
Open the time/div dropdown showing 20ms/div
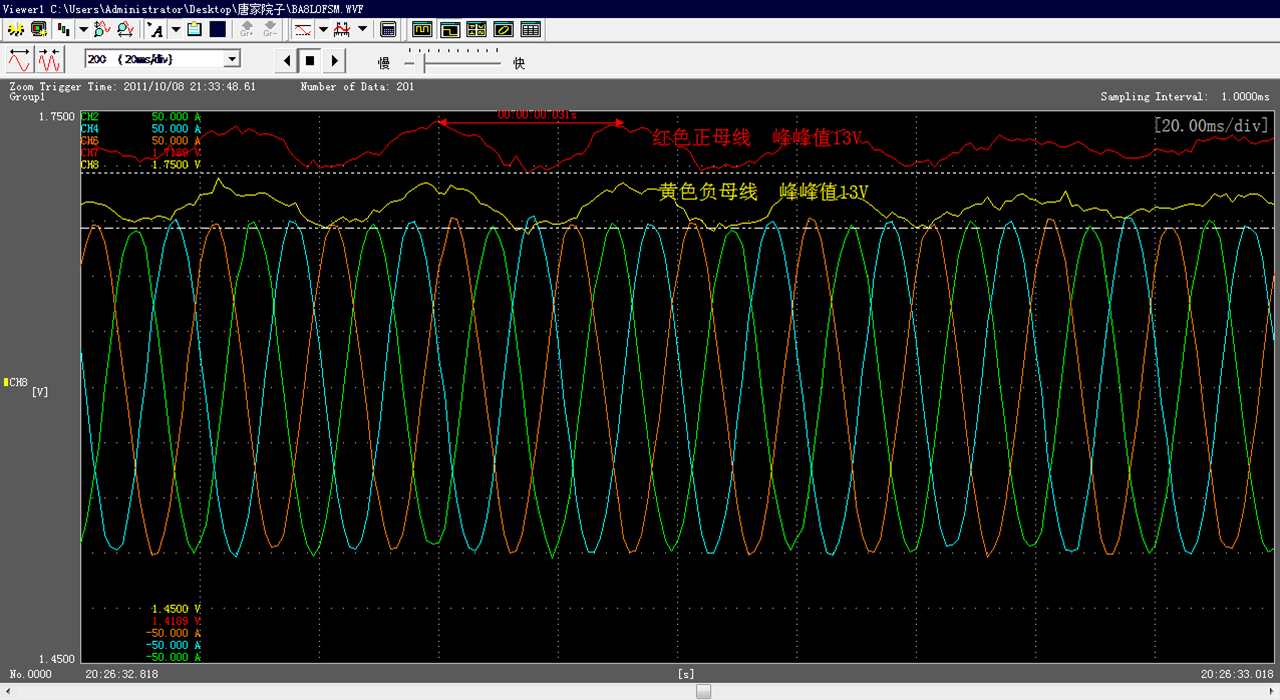232,60
